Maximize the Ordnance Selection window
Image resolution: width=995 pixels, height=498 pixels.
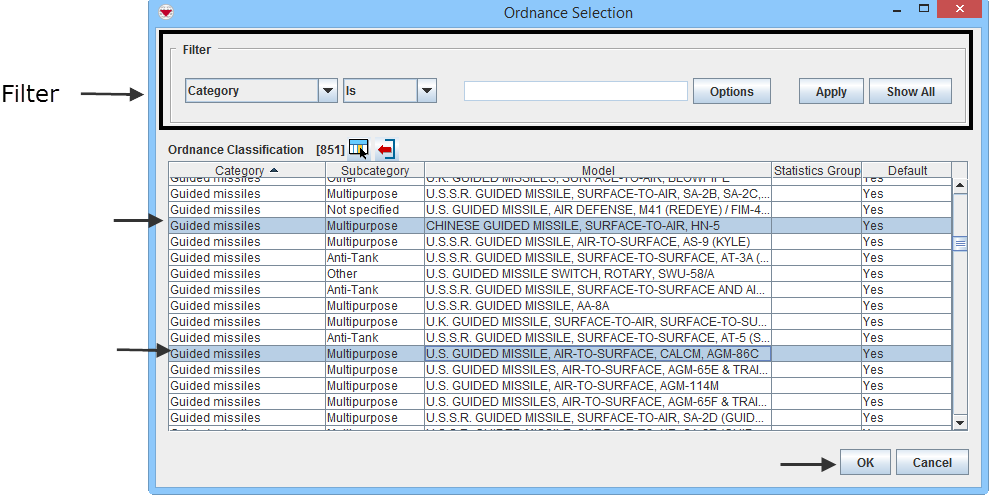click(925, 11)
